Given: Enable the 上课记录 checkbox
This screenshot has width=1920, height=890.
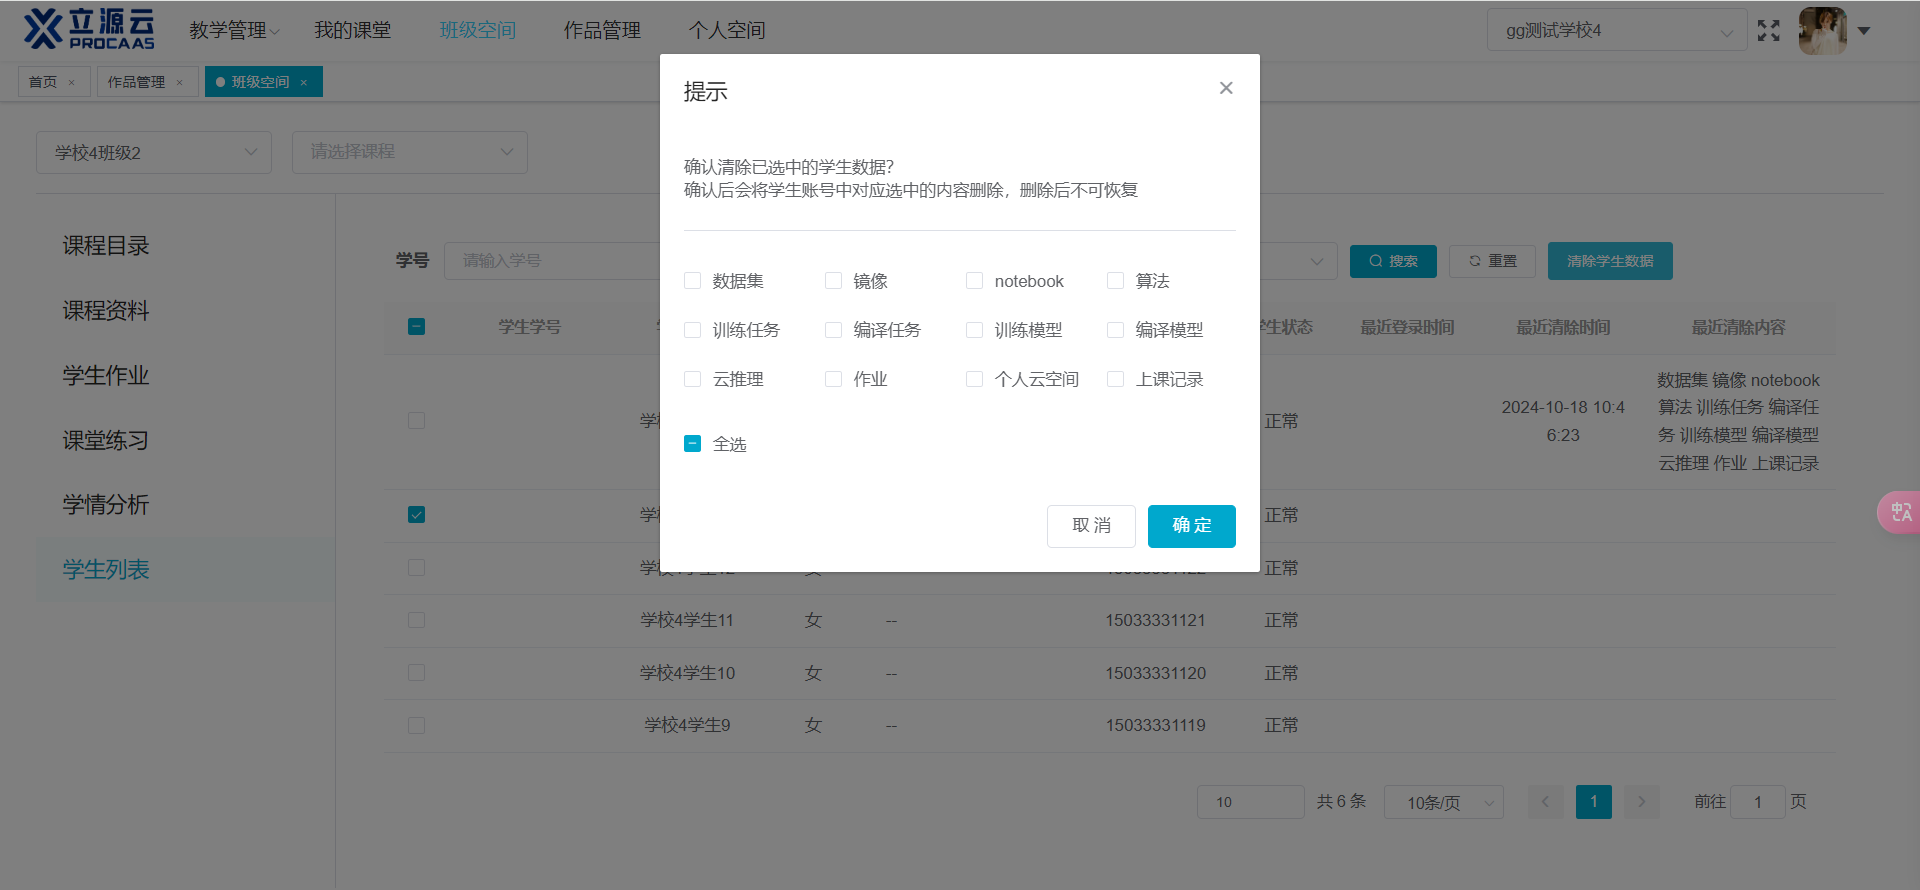Looking at the screenshot, I should point(1115,379).
